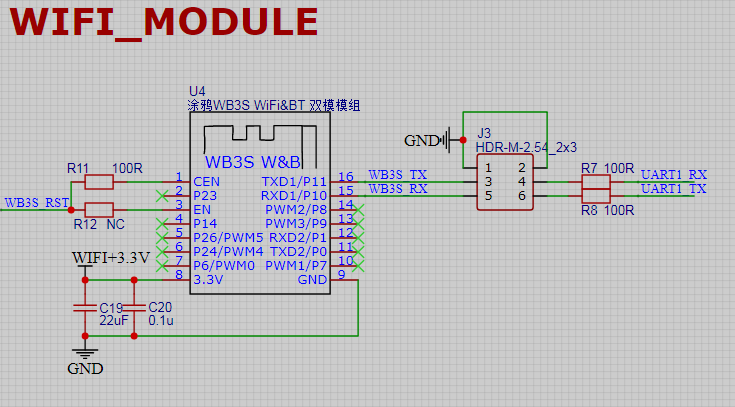Select the WIFI_MODULE title text
The width and height of the screenshot is (735, 407).
164,22
